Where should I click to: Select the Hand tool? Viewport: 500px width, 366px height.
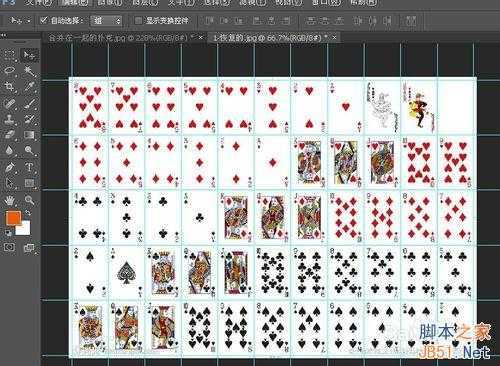(x=10, y=200)
